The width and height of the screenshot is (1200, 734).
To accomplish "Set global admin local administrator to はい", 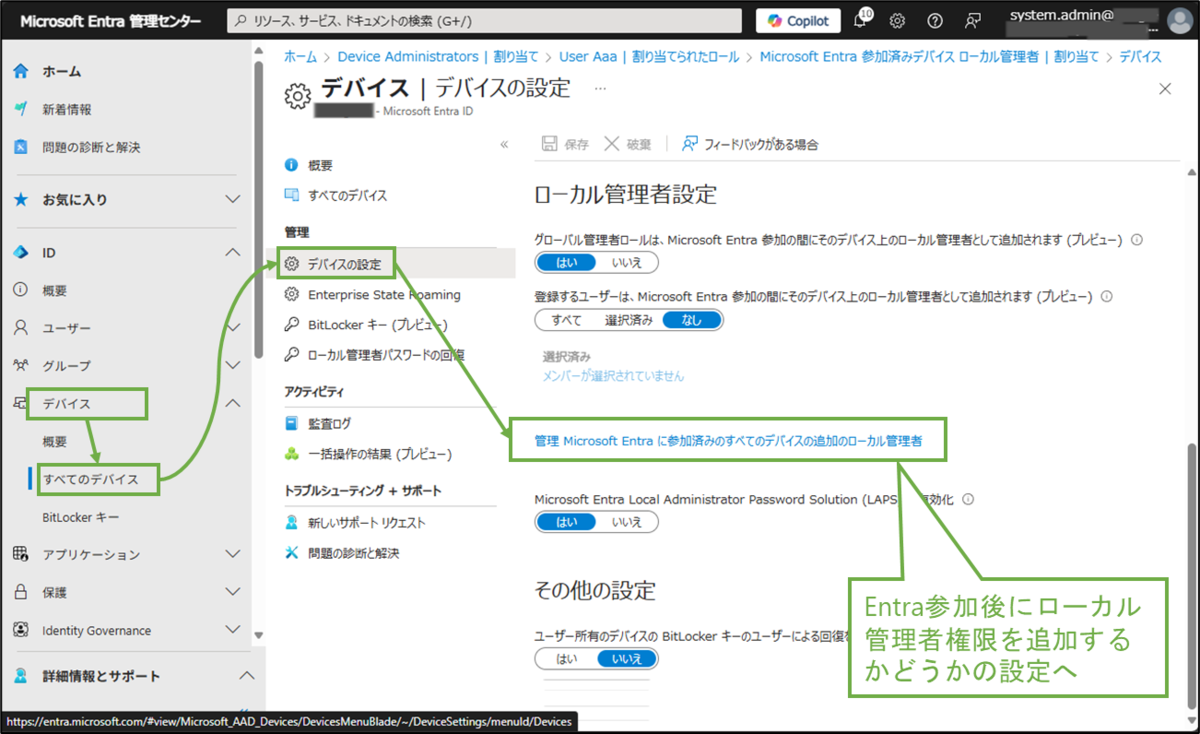I will tap(566, 263).
